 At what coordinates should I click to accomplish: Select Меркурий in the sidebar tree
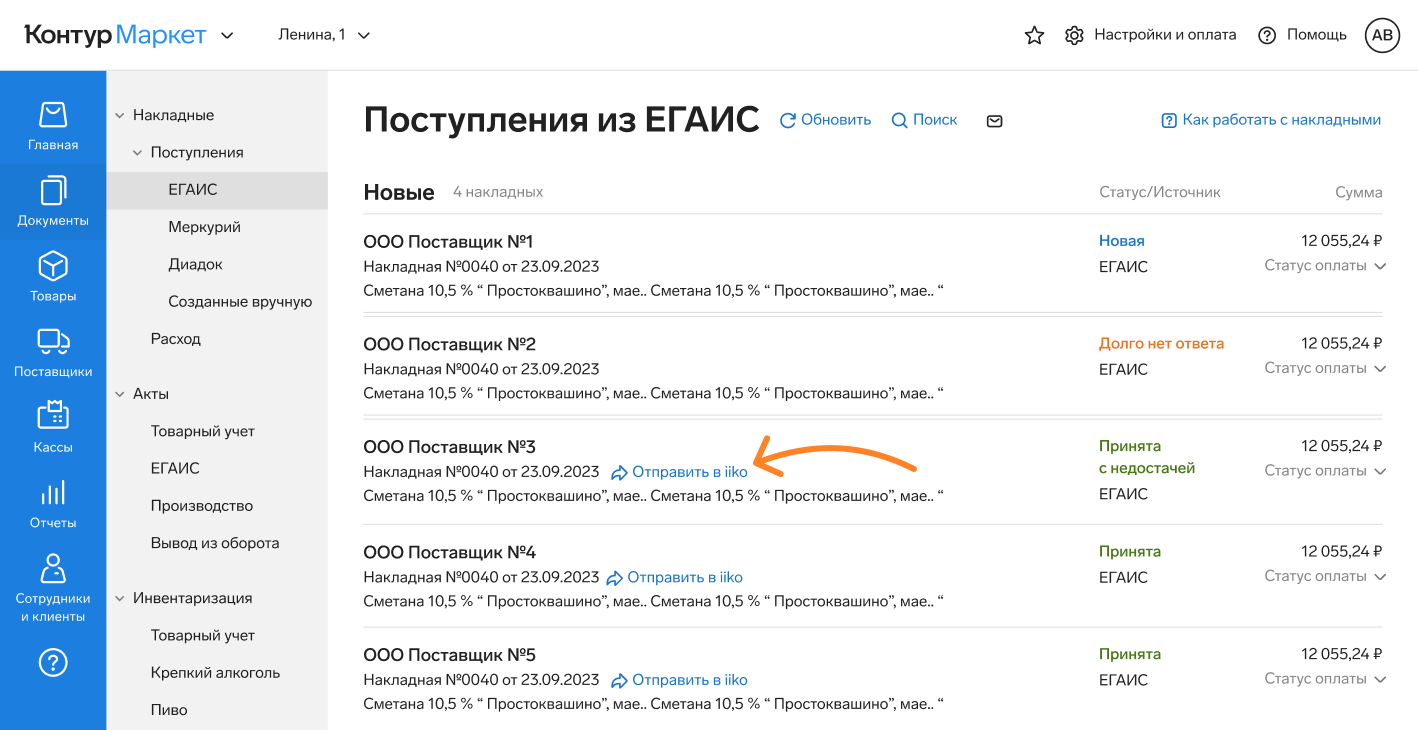(204, 227)
